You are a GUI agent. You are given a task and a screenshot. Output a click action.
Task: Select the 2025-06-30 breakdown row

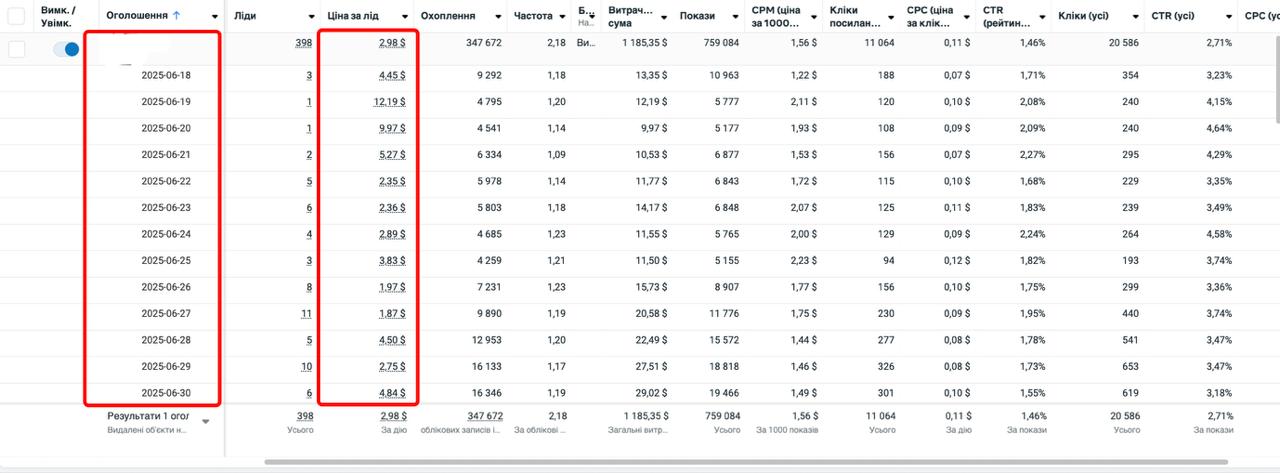640,393
